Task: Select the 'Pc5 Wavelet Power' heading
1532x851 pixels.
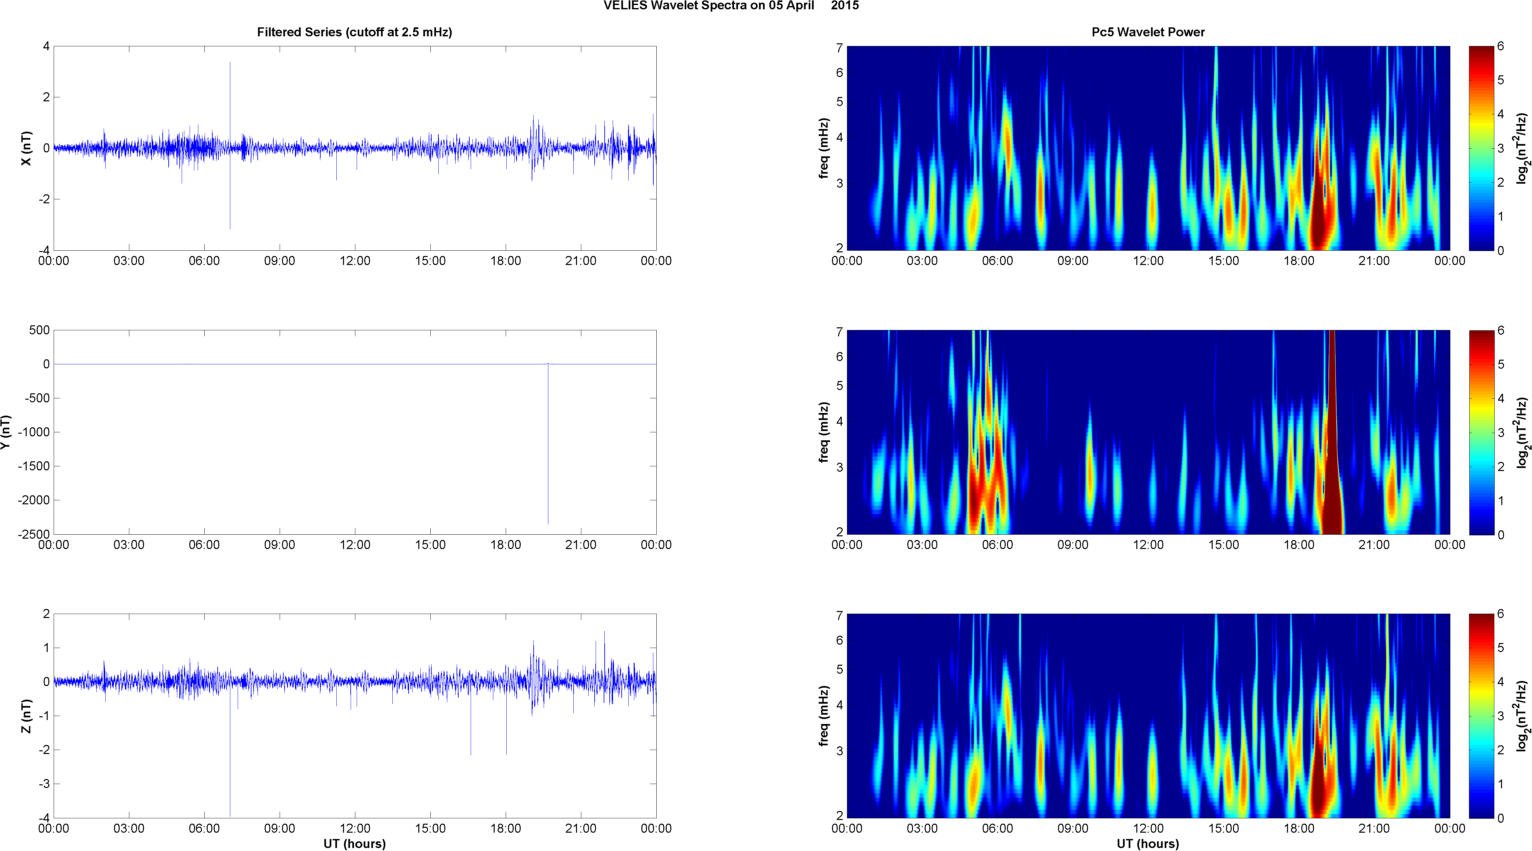Action: click(1148, 32)
